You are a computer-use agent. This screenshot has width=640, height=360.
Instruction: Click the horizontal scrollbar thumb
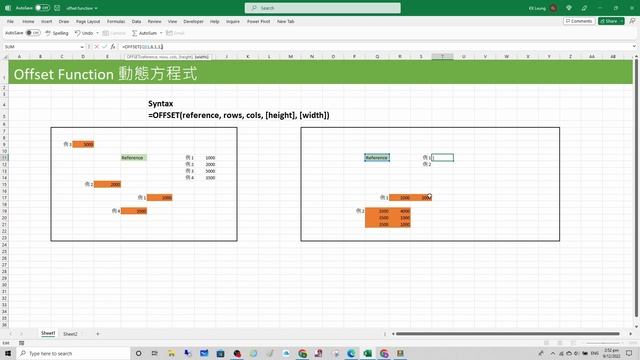click(507, 334)
